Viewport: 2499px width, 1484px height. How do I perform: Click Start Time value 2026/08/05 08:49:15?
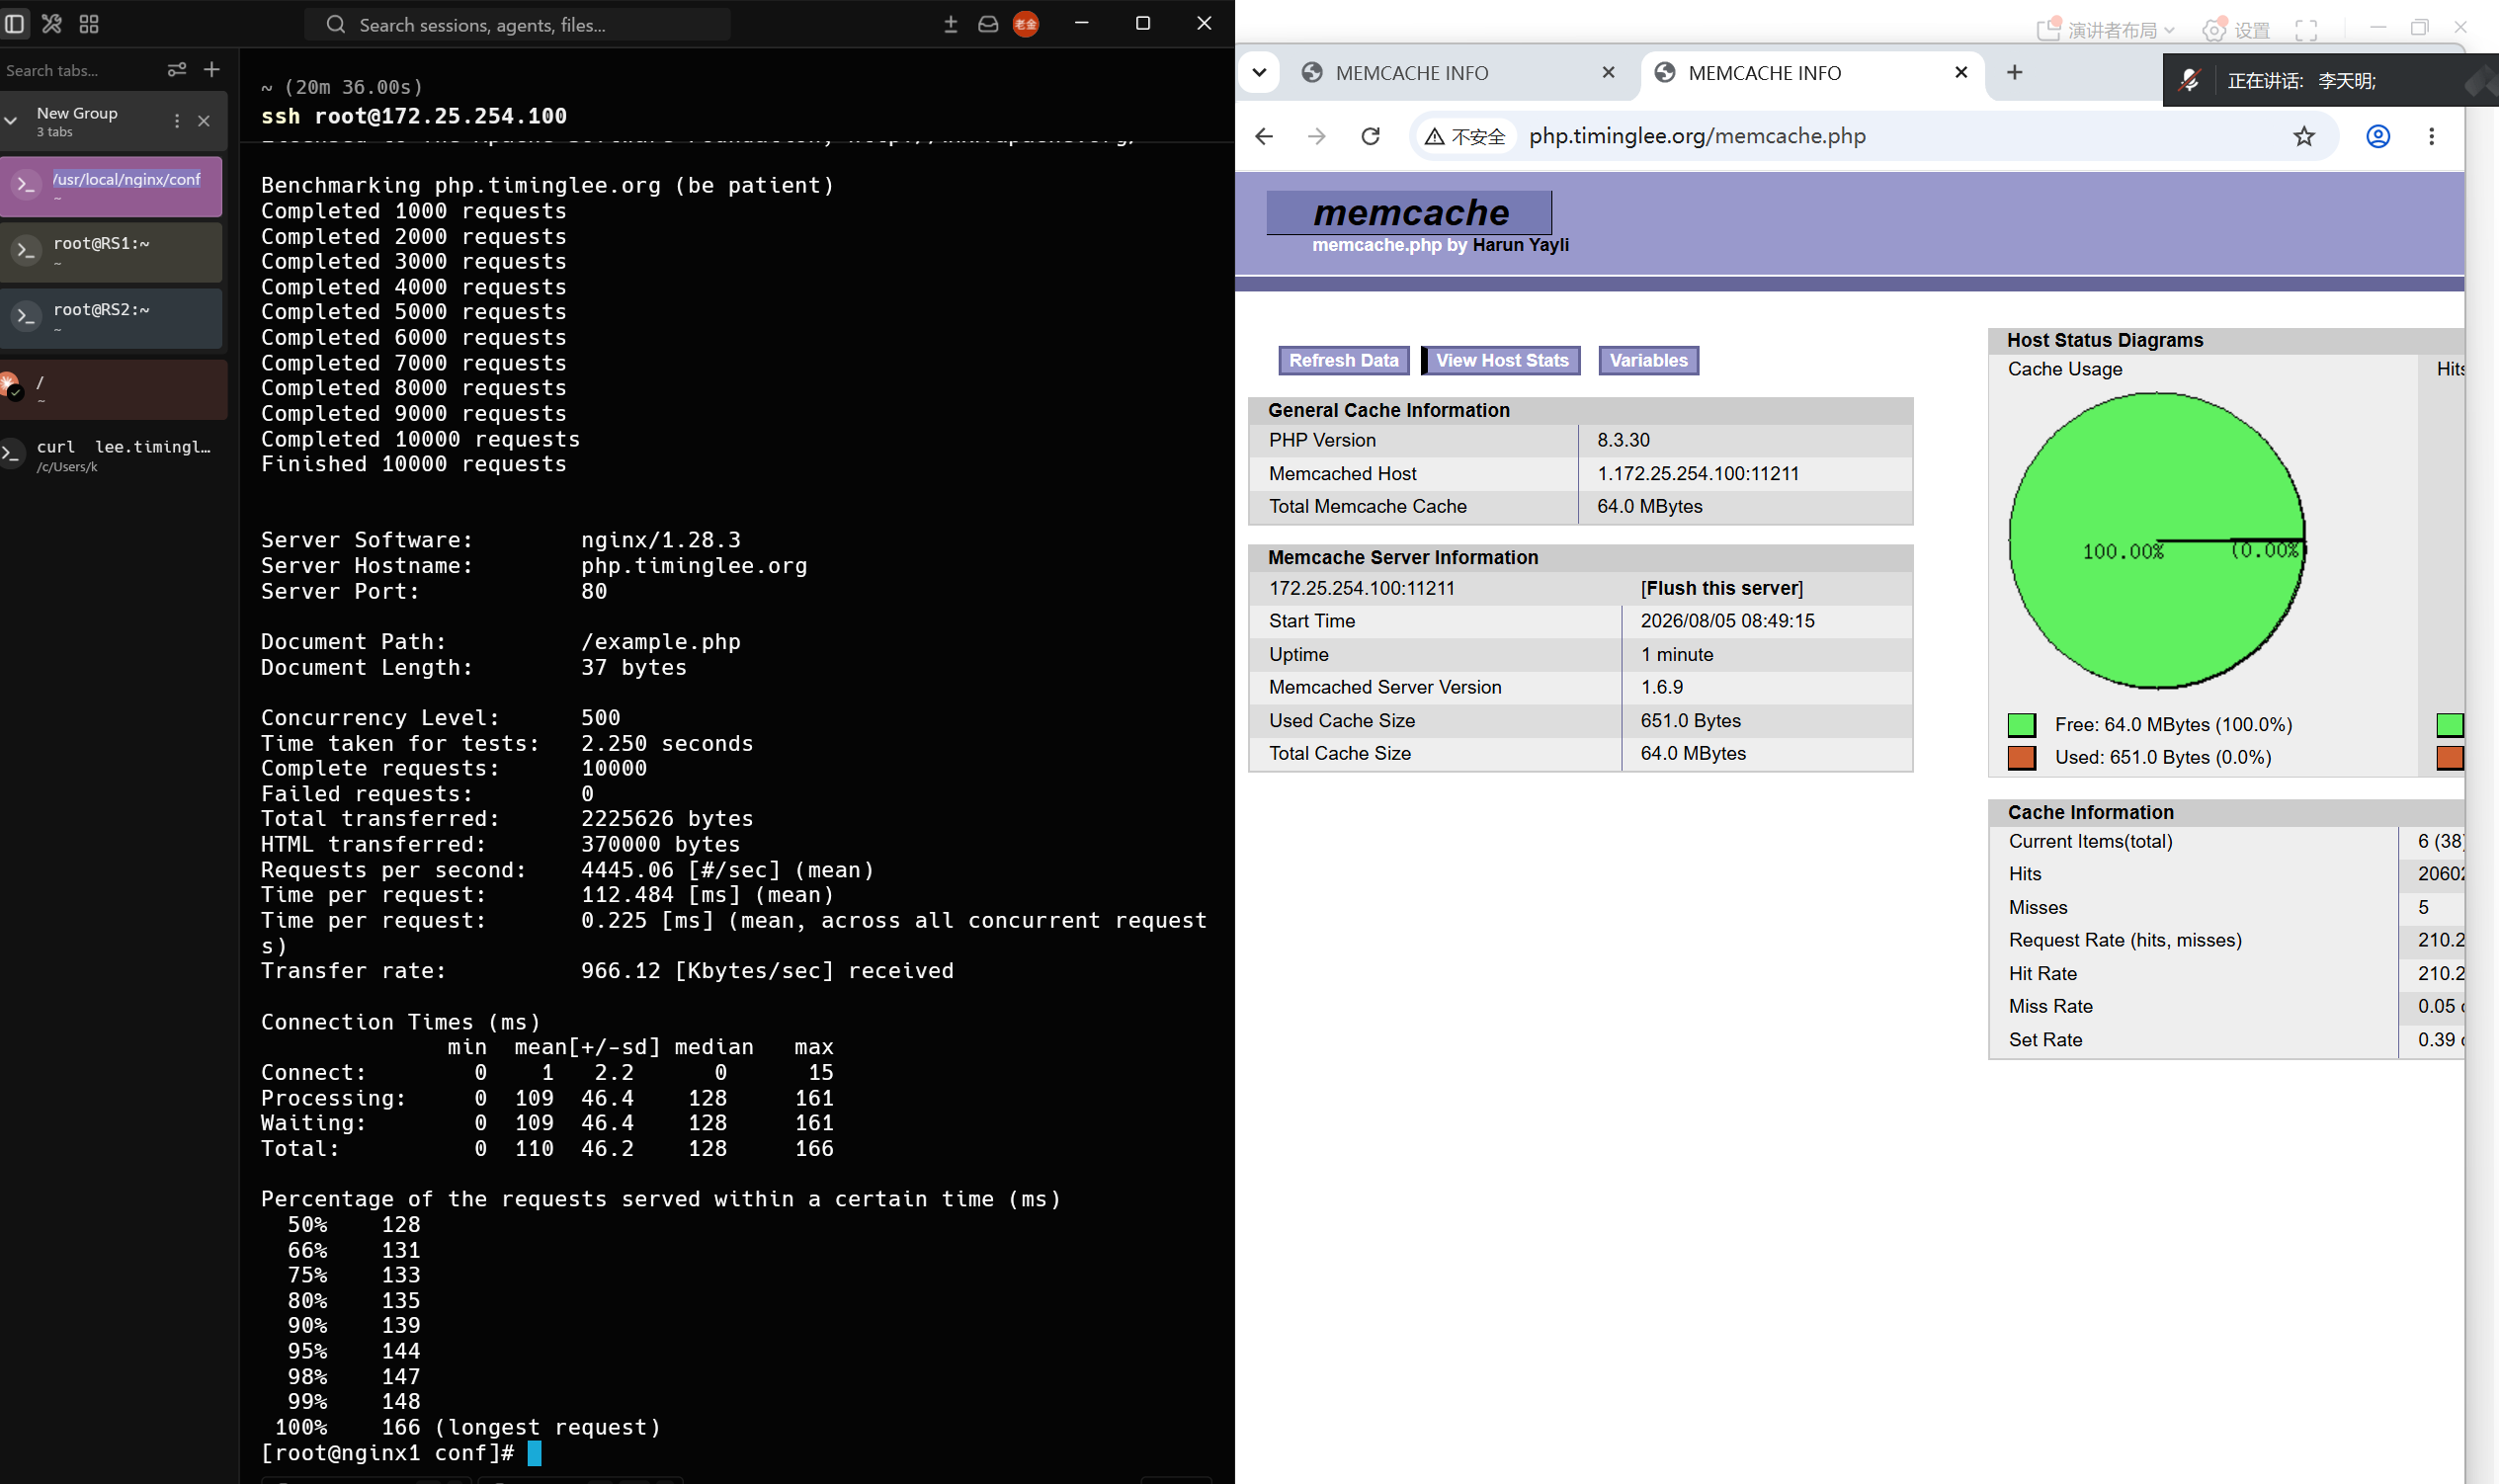click(x=1727, y=621)
